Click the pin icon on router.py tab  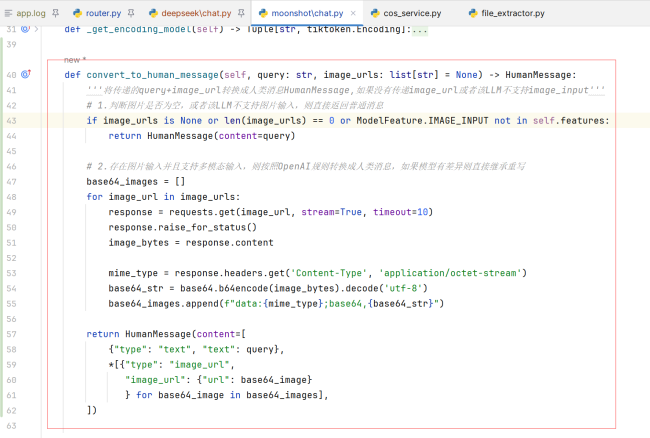[131, 13]
